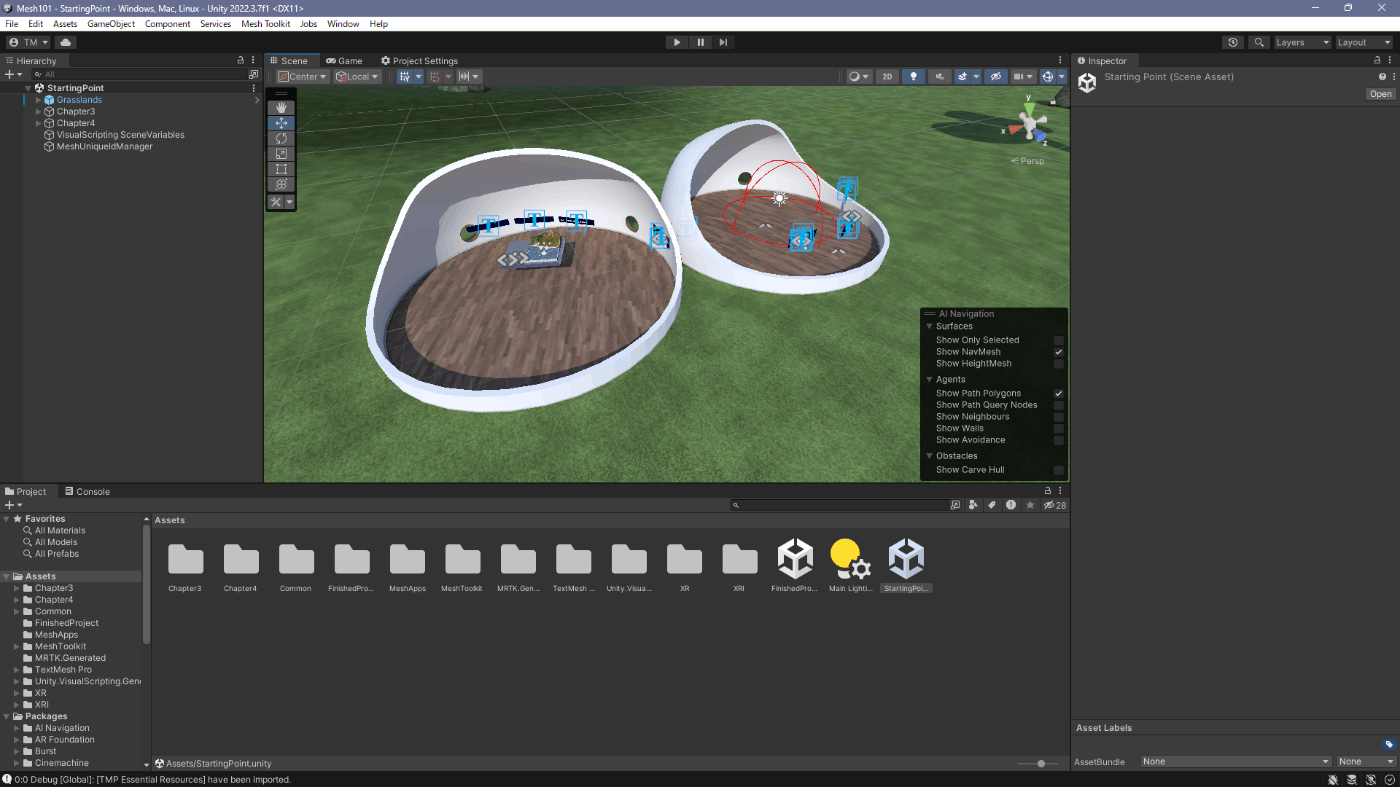Collapse the StartingPoint scene in Hierarchy
Viewport: 1400px width, 787px height.
(28, 88)
